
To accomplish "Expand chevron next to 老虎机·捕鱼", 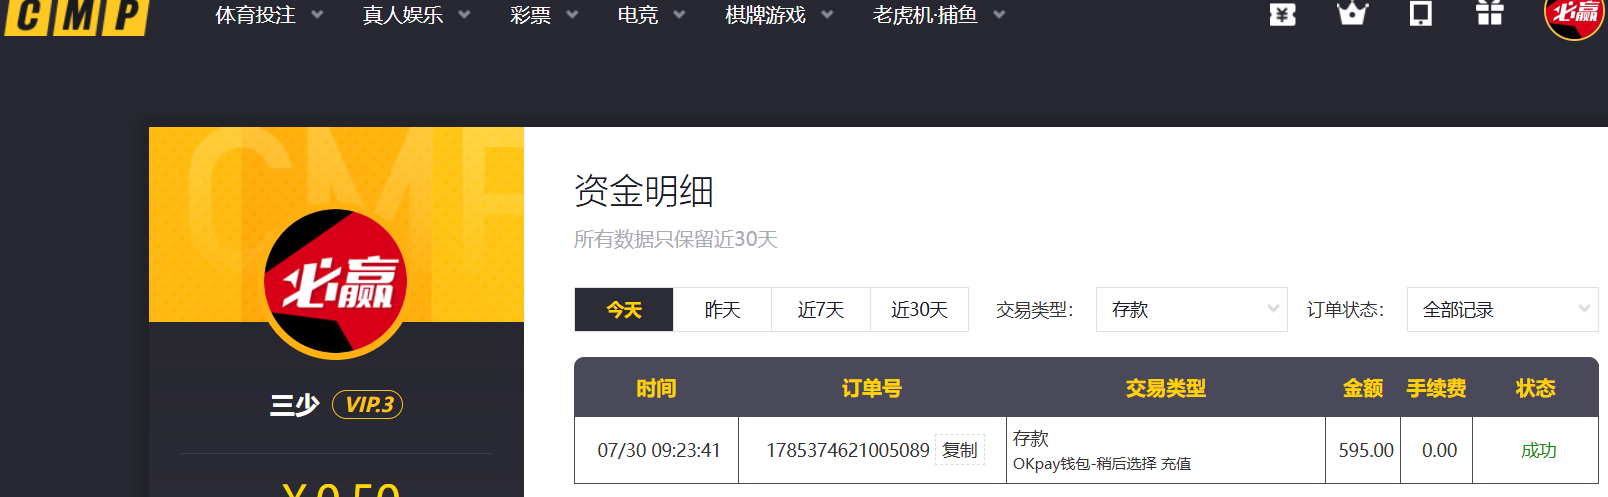I will [999, 15].
